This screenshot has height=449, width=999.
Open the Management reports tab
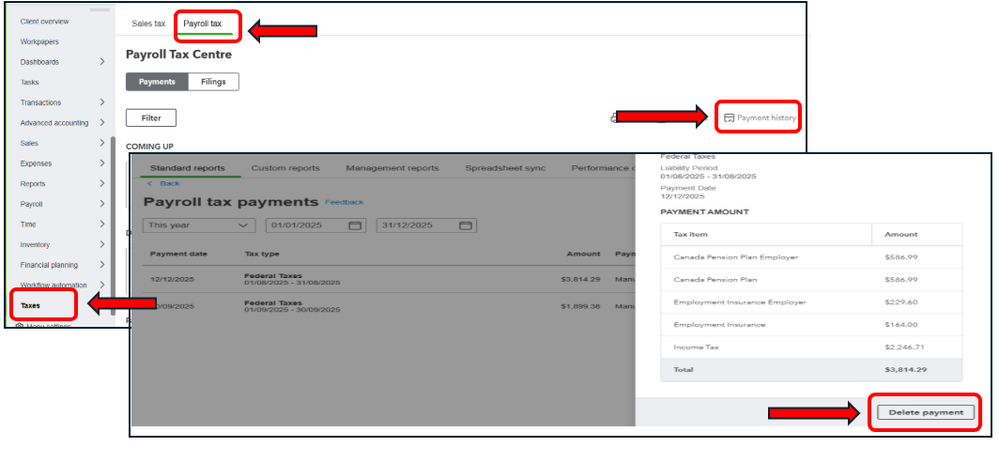click(x=392, y=168)
